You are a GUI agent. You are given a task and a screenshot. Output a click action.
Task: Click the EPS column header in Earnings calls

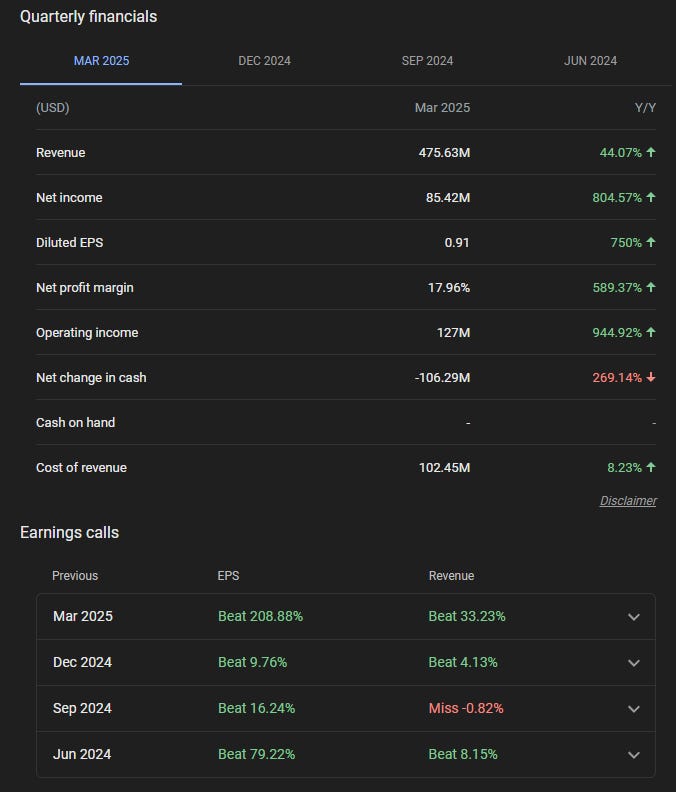(228, 576)
